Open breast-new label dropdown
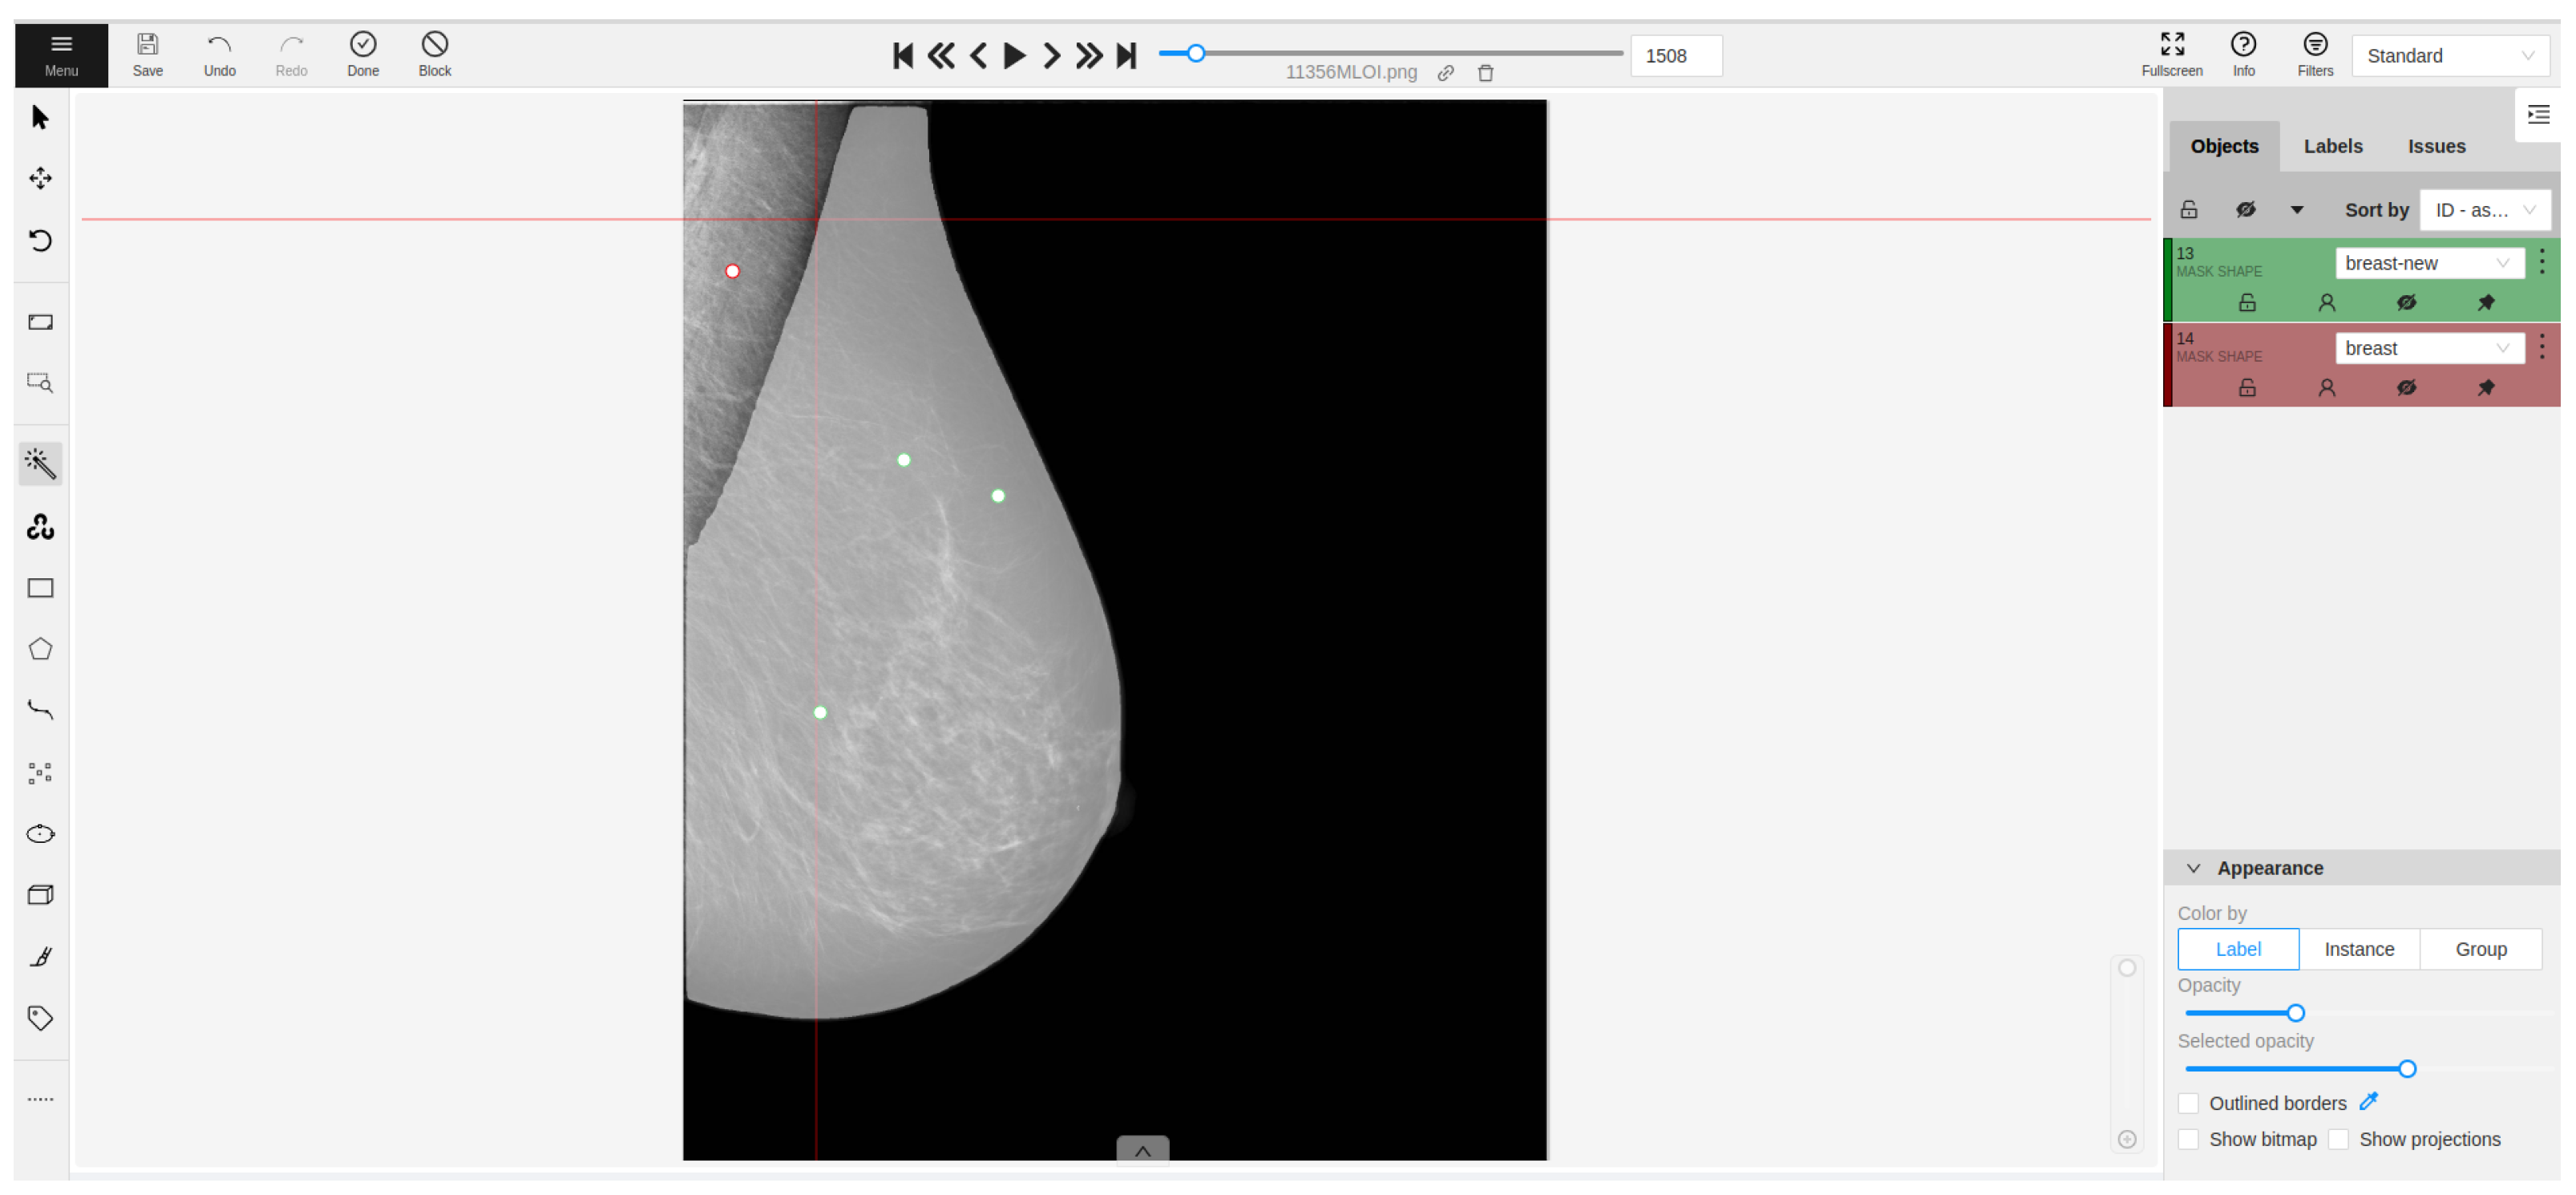The image size is (2576, 1195). pos(2429,263)
